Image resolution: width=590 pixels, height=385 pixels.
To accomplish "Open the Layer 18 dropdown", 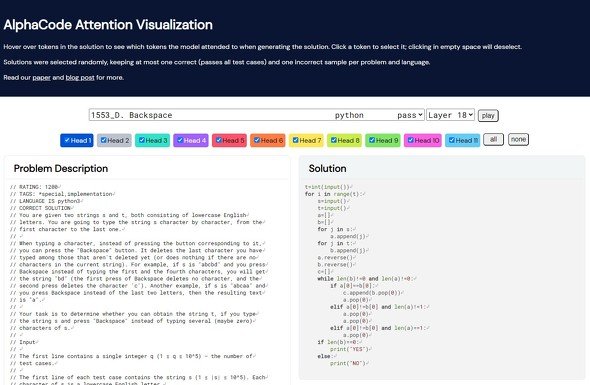I will point(450,115).
